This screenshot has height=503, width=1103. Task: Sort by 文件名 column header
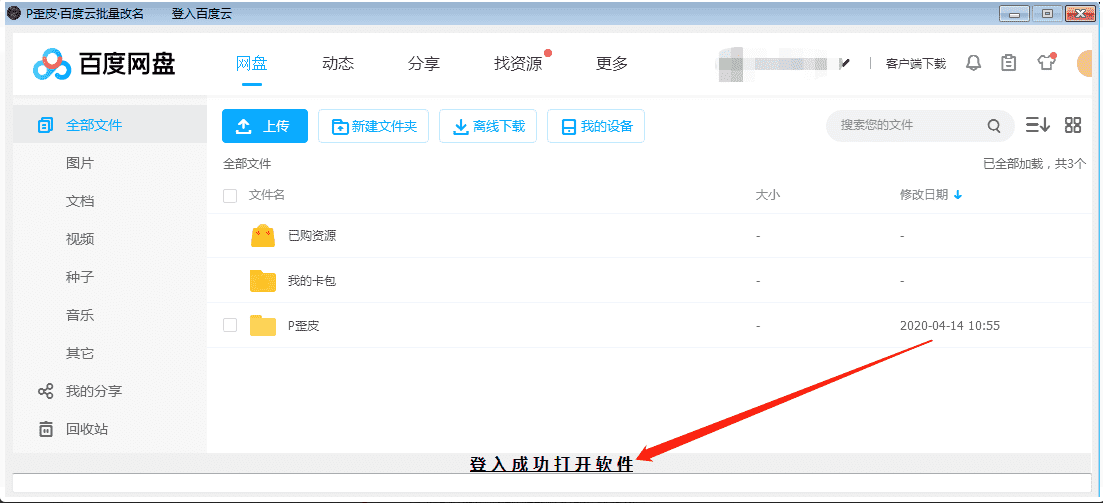point(267,195)
